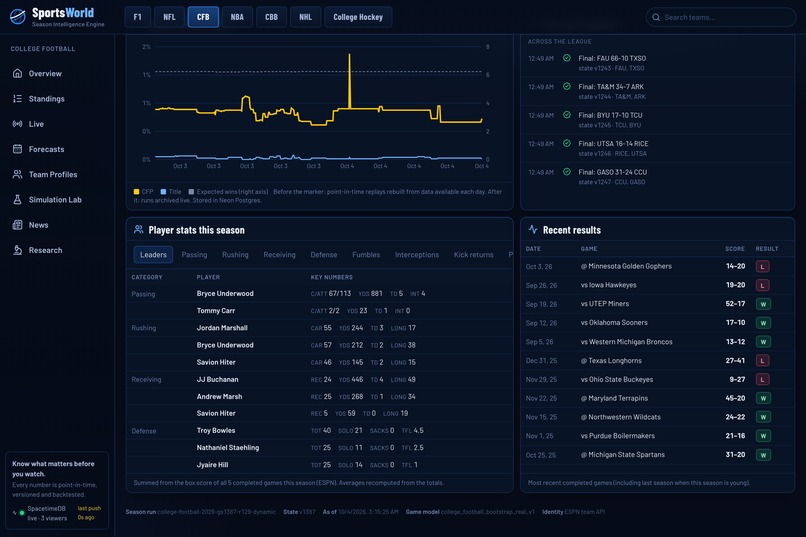Open the Fumbles stats tab
Image resolution: width=806 pixels, height=537 pixels.
(366, 254)
